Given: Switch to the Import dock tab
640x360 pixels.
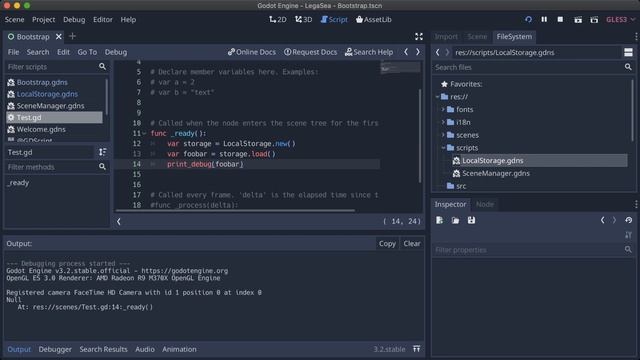Looking at the screenshot, I should [446, 37].
